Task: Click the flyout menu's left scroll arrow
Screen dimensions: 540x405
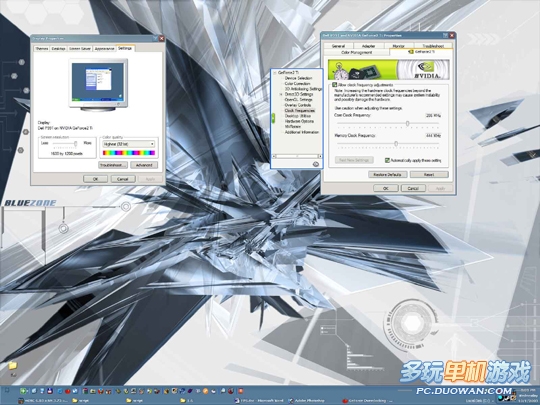Action: (274, 156)
